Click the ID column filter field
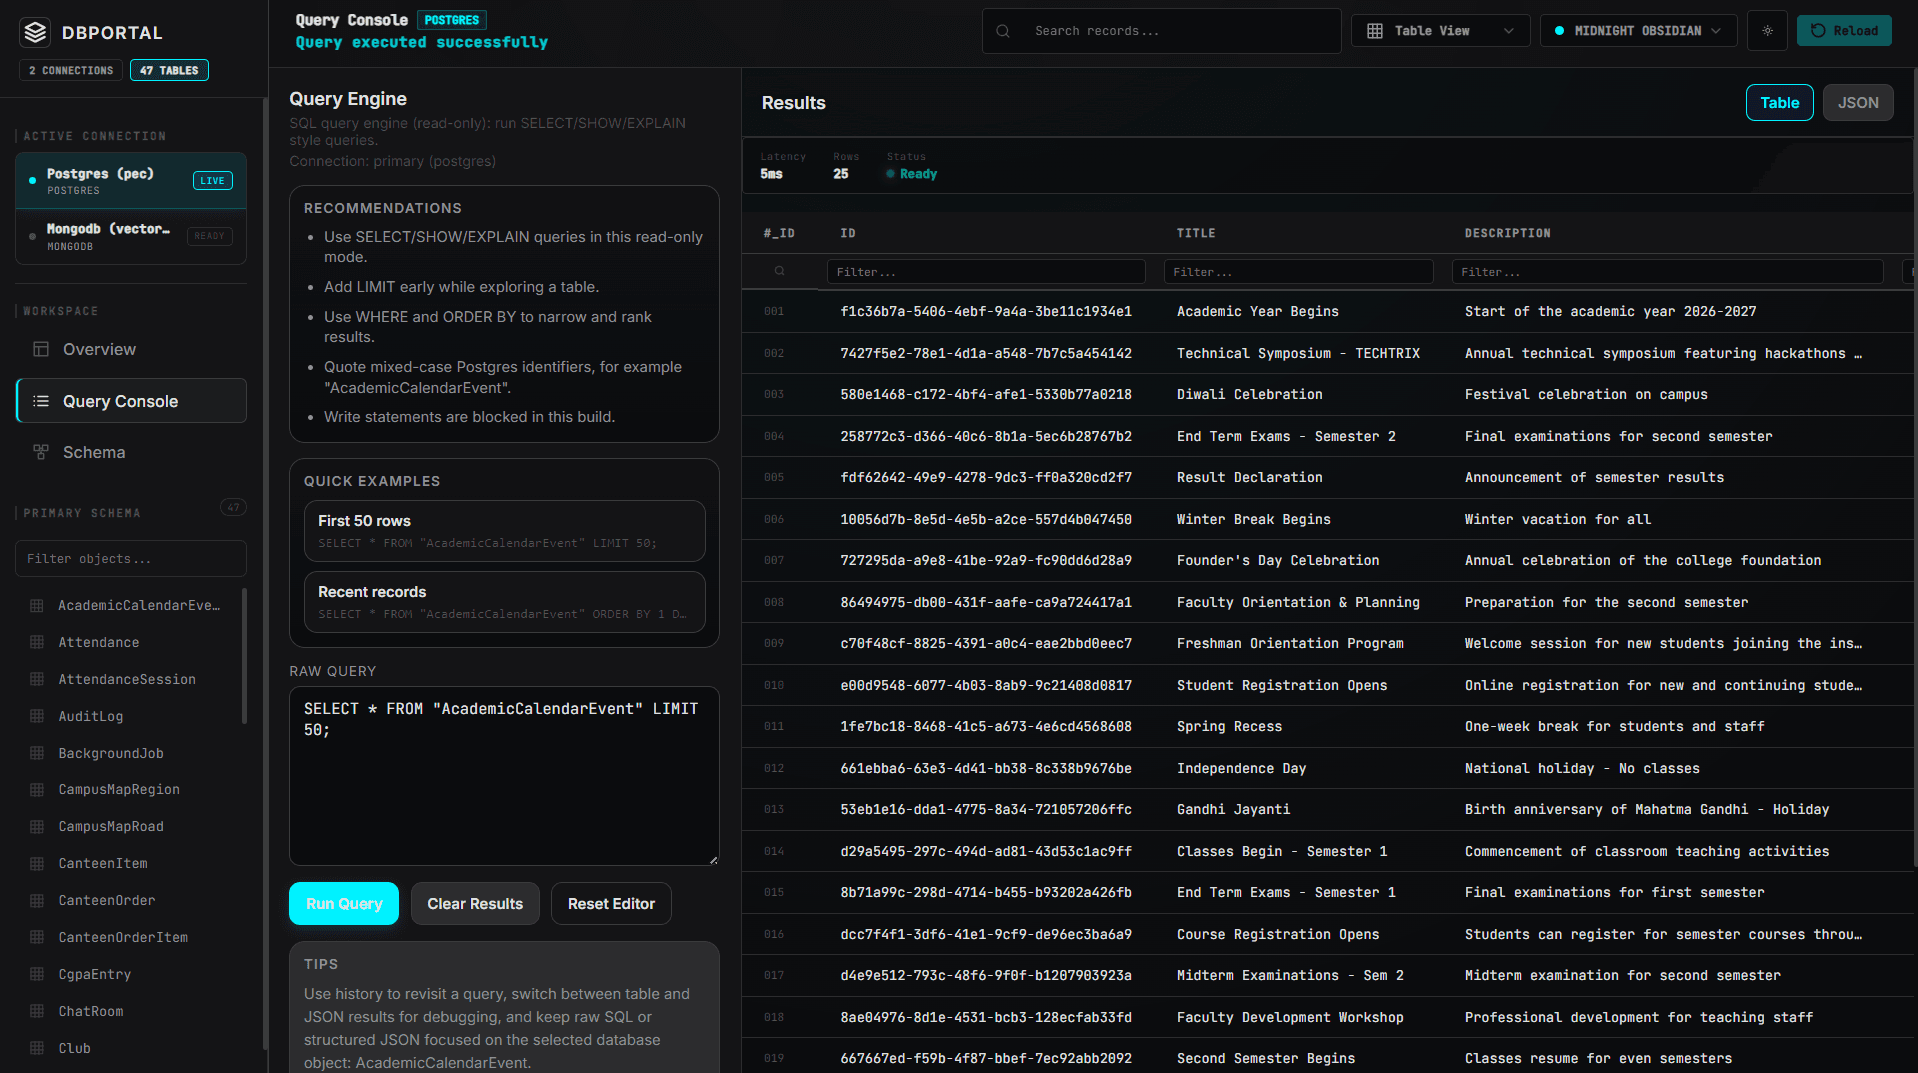 point(986,272)
